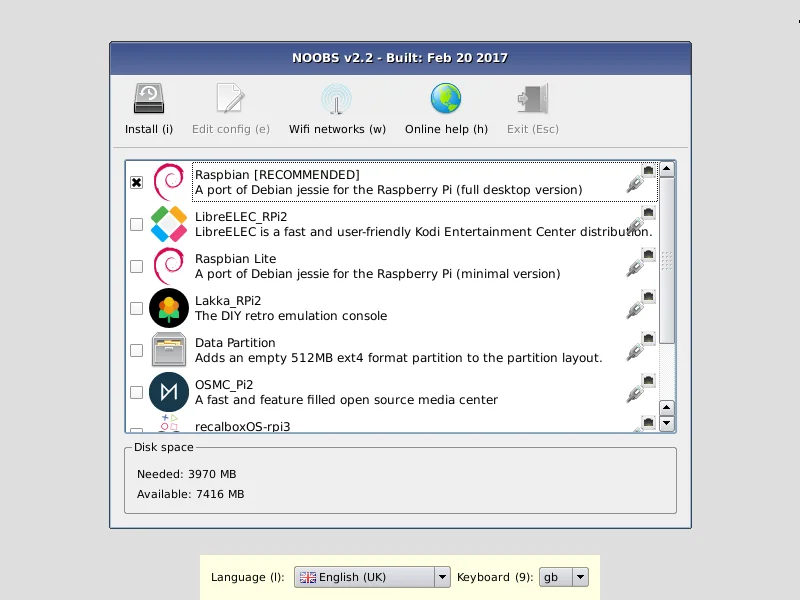The width and height of the screenshot is (800, 600).
Task: Click the 'Online help (h)' label
Action: [446, 129]
